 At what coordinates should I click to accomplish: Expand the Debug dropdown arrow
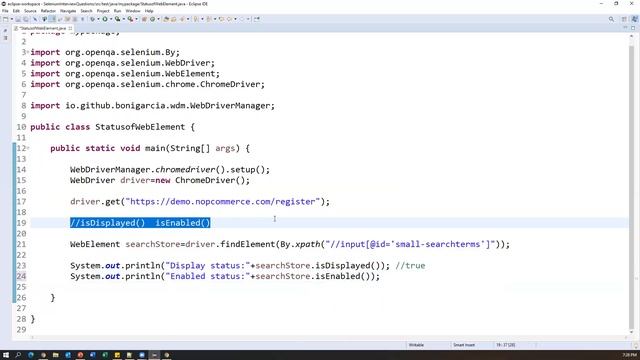pos(98,19)
